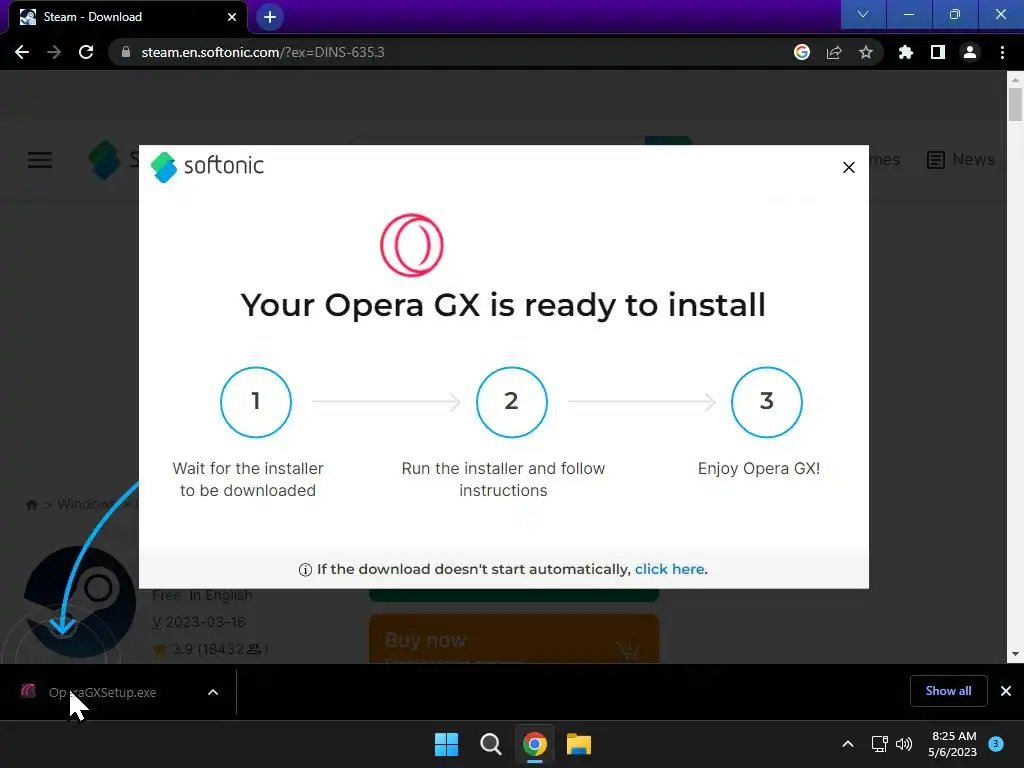Image resolution: width=1024 pixels, height=768 pixels.
Task: Restore down the Chrome window
Action: [955, 14]
